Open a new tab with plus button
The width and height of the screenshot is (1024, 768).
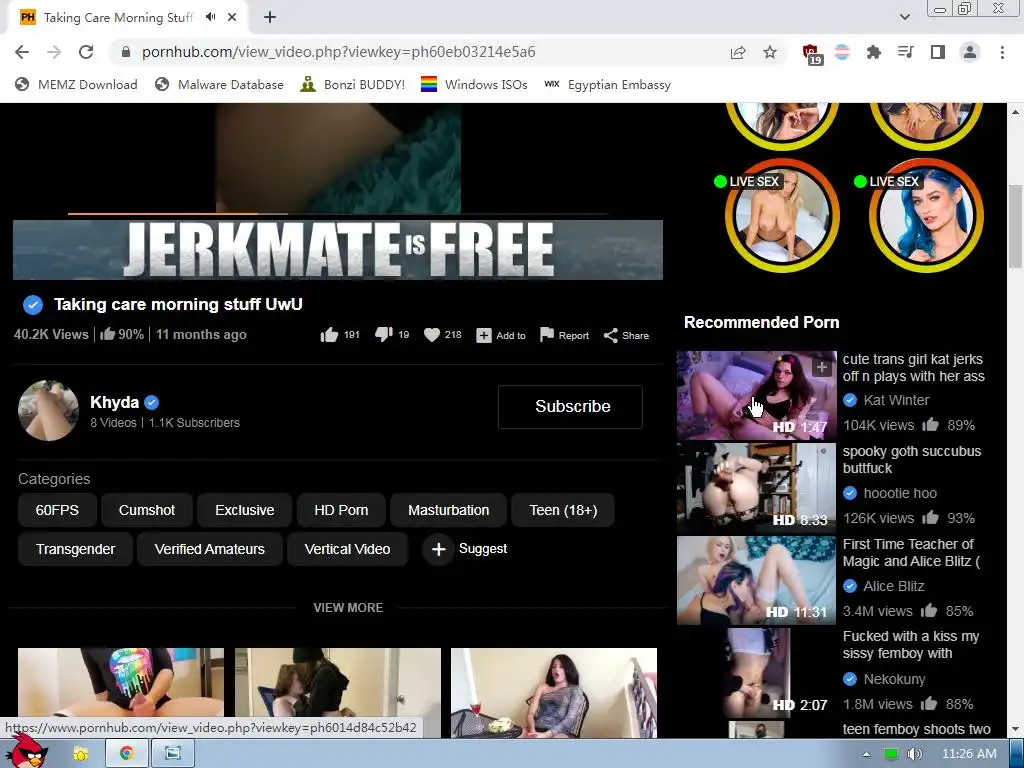[x=270, y=18]
